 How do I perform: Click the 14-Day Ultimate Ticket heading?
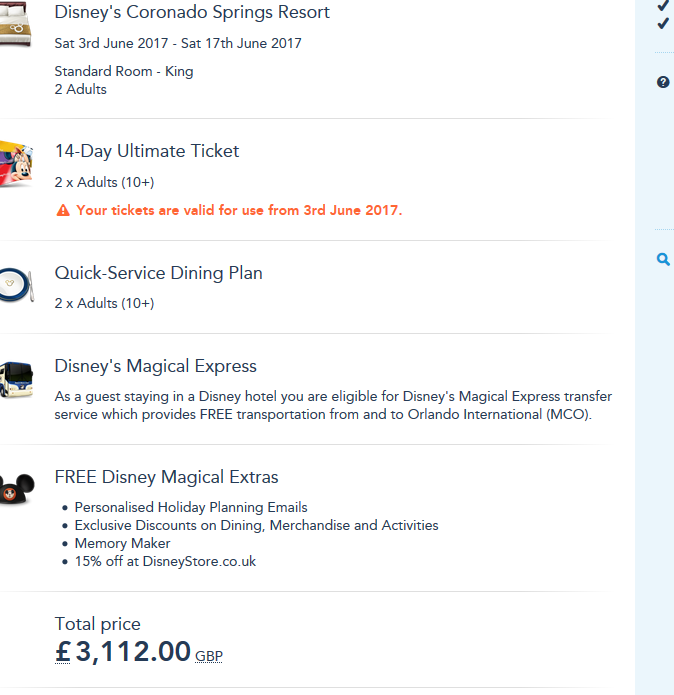(147, 151)
